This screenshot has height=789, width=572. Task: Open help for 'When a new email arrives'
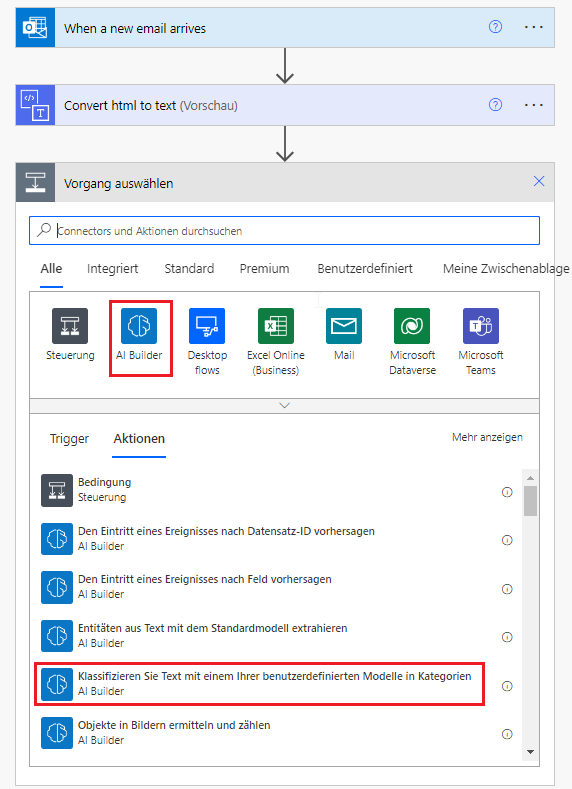point(496,27)
